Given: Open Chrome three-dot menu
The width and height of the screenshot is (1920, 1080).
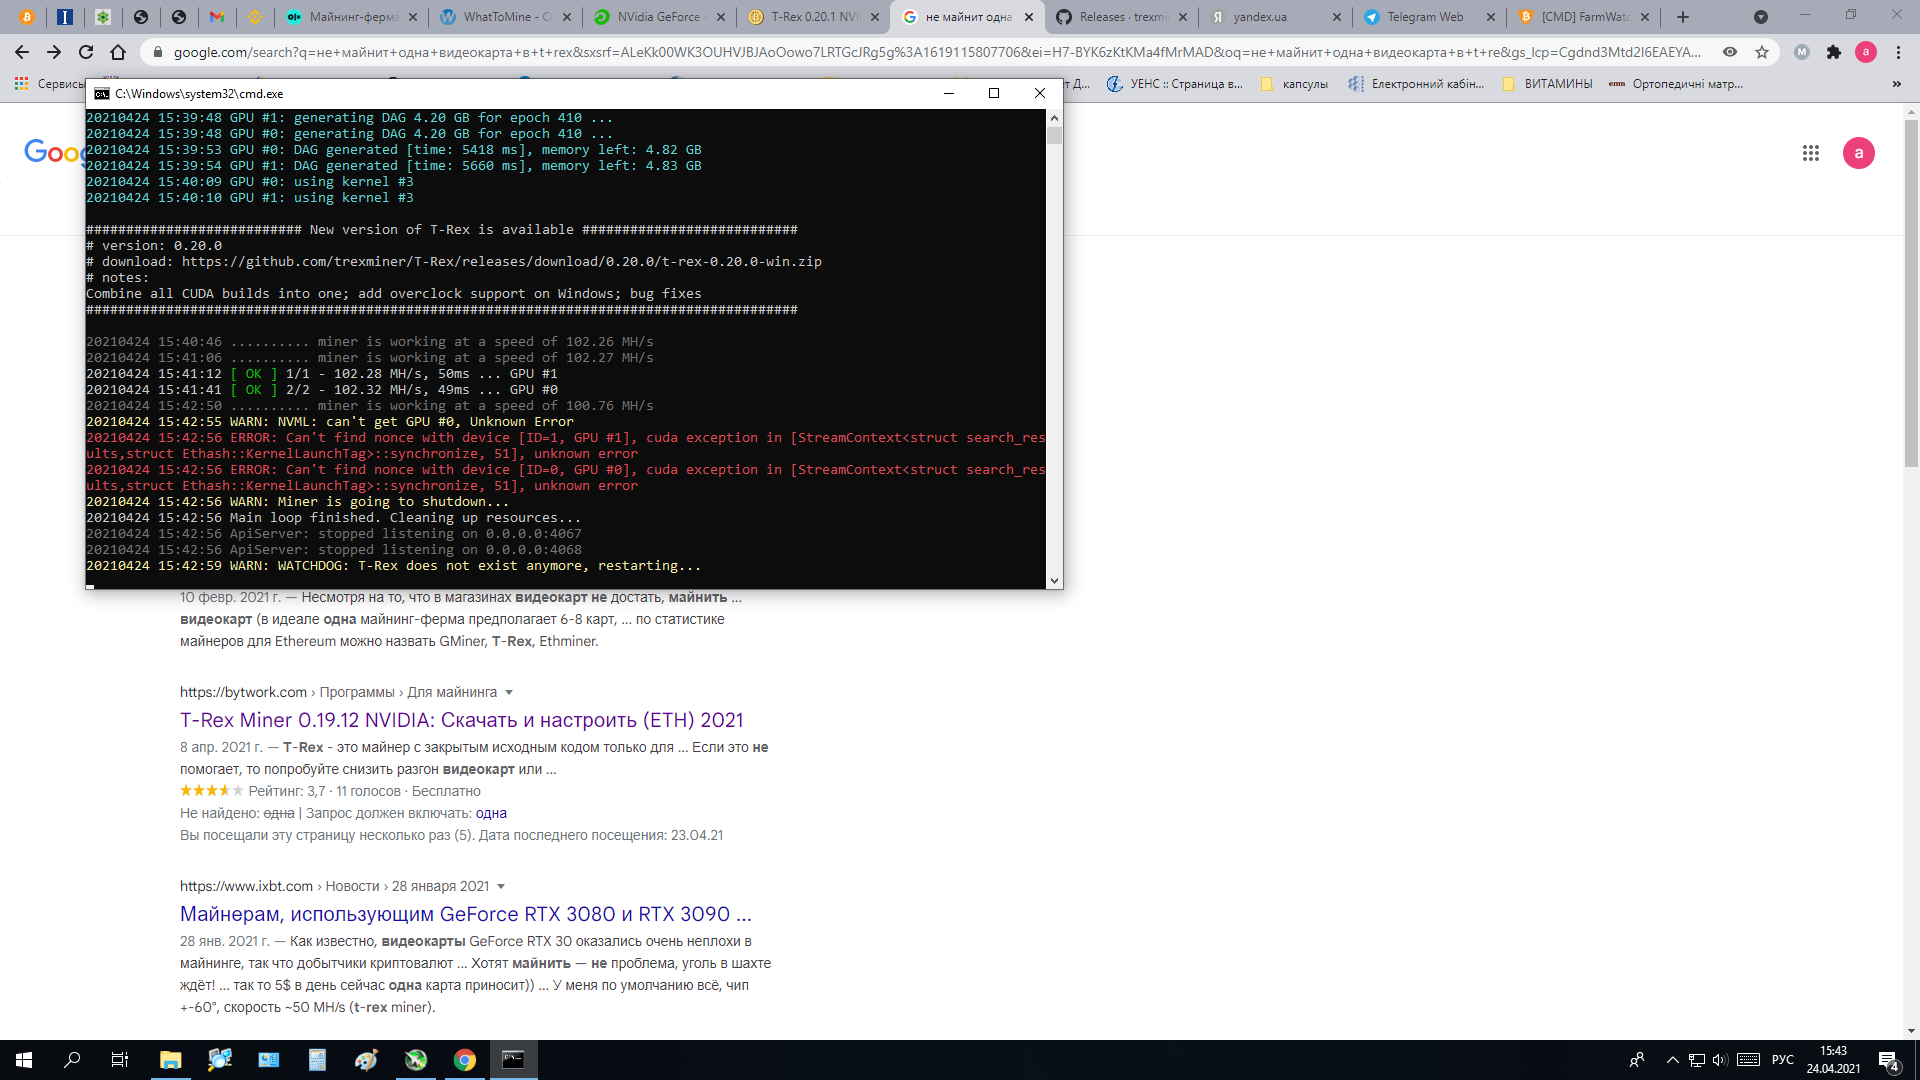Looking at the screenshot, I should point(1898,52).
